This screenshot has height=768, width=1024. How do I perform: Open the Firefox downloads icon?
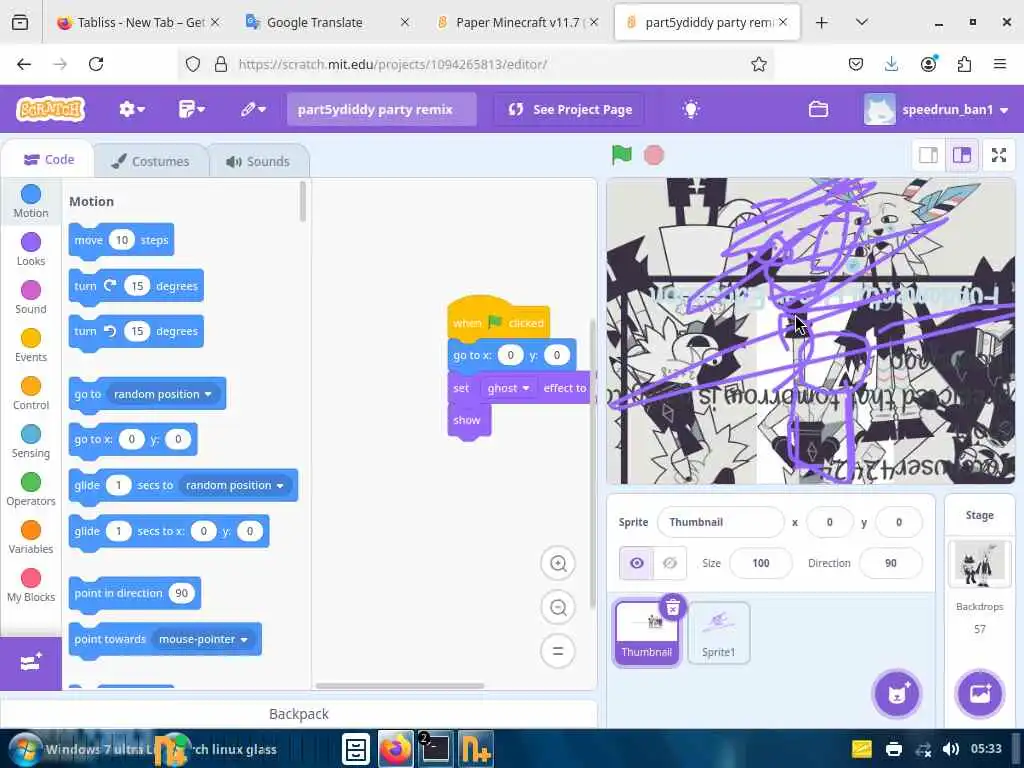tap(891, 64)
